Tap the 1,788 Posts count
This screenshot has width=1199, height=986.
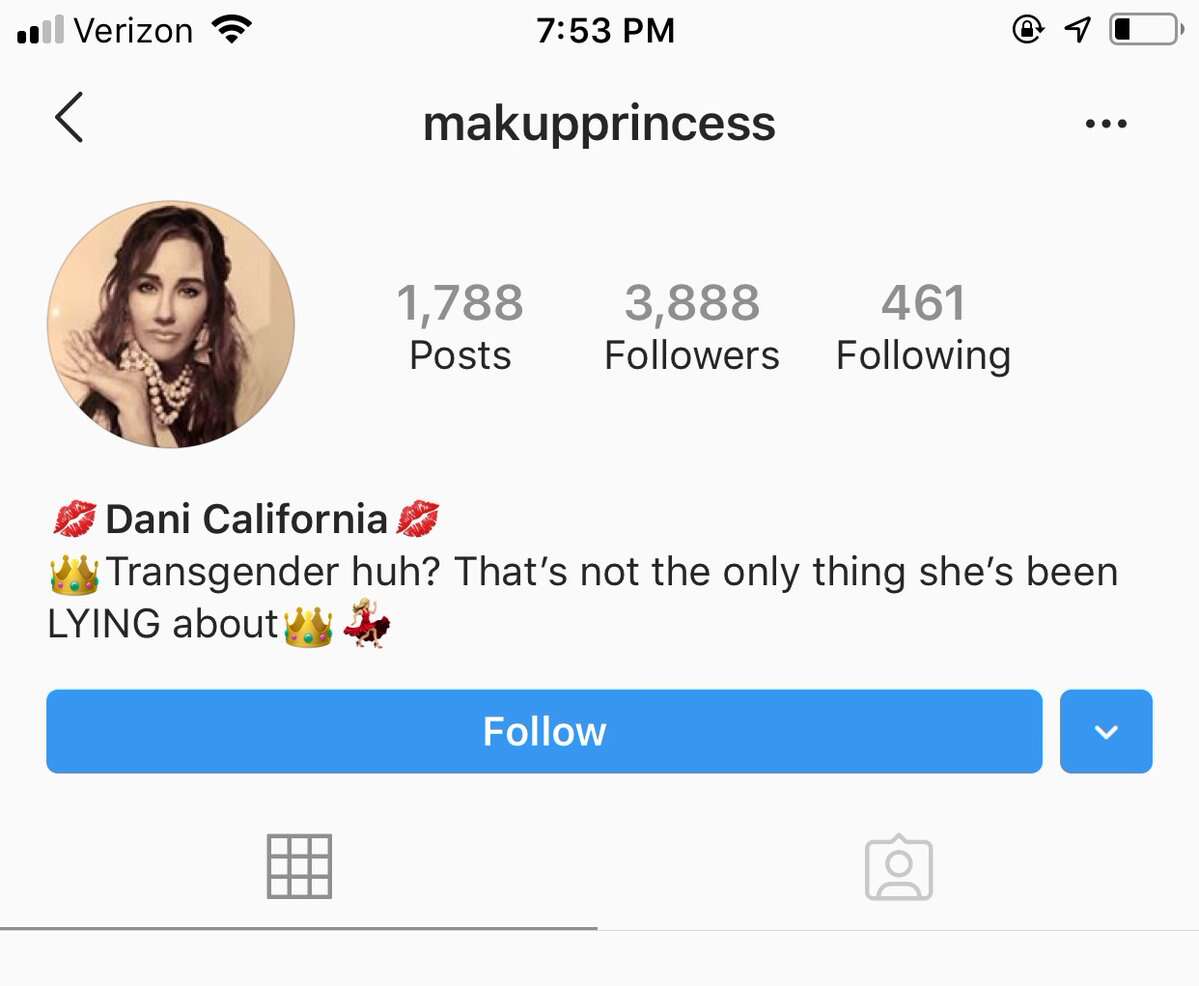[460, 327]
